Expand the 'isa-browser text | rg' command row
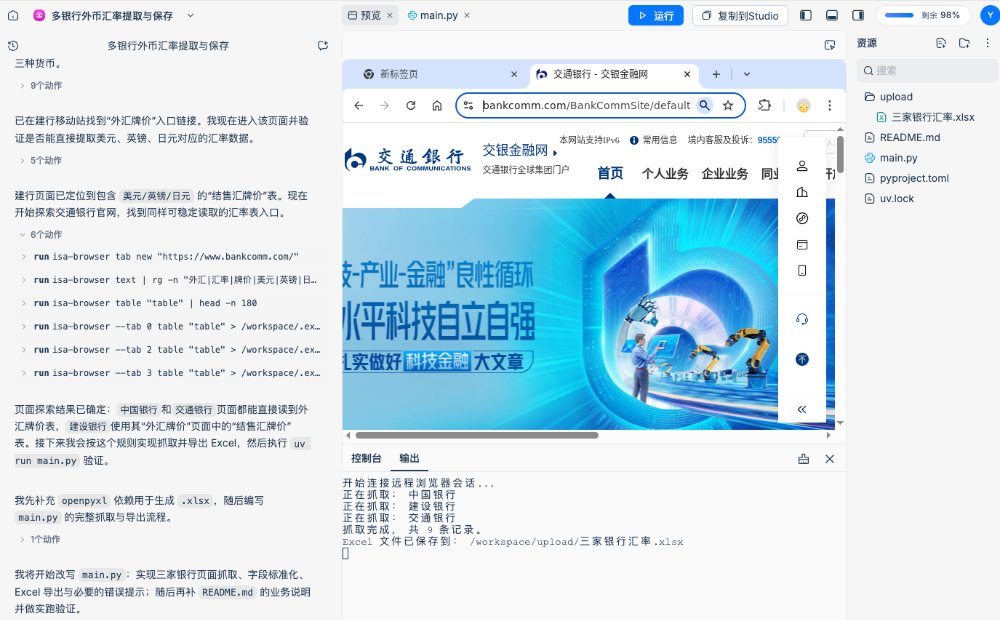The height and width of the screenshot is (620, 1000). click(x=172, y=279)
